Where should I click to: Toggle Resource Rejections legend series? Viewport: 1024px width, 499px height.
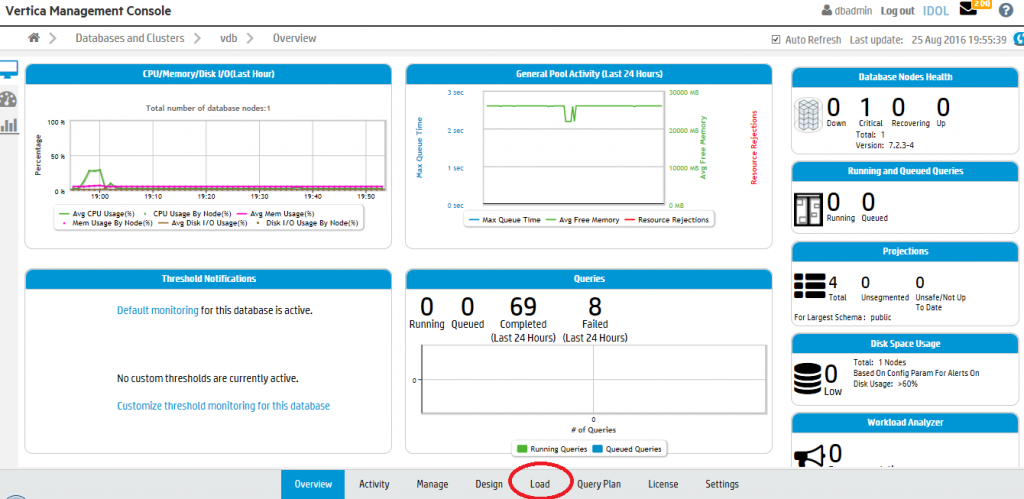click(x=667, y=220)
